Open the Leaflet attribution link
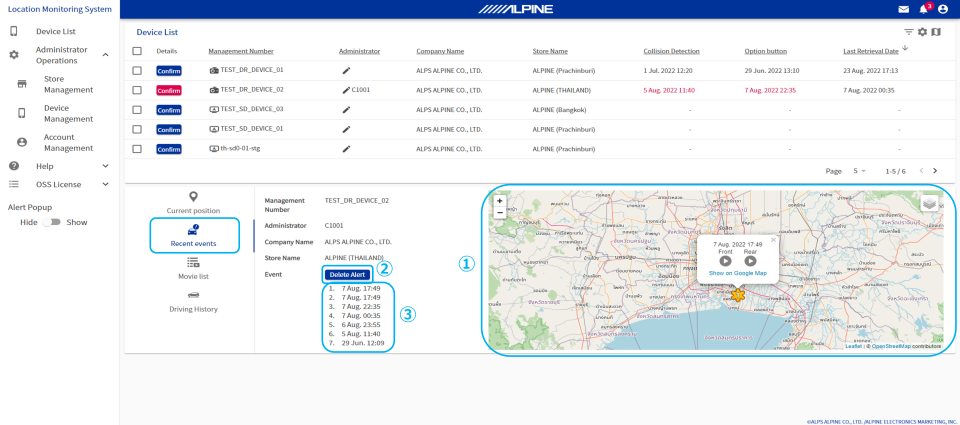This screenshot has width=960, height=425. [x=853, y=346]
